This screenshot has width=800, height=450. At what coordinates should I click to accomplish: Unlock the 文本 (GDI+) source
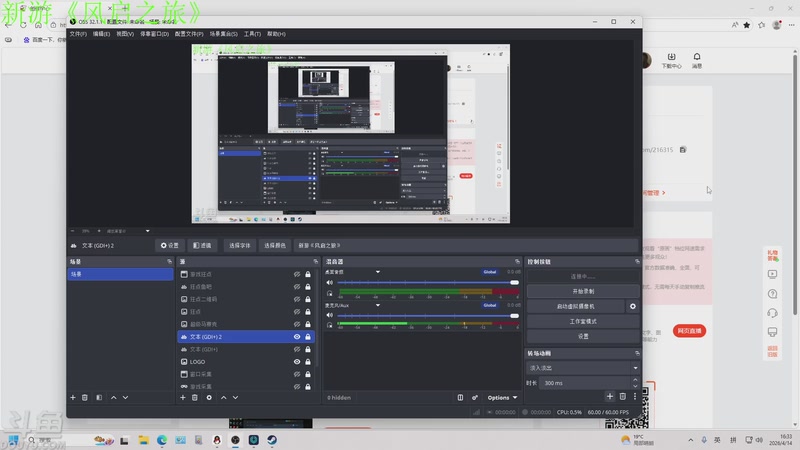click(x=308, y=349)
